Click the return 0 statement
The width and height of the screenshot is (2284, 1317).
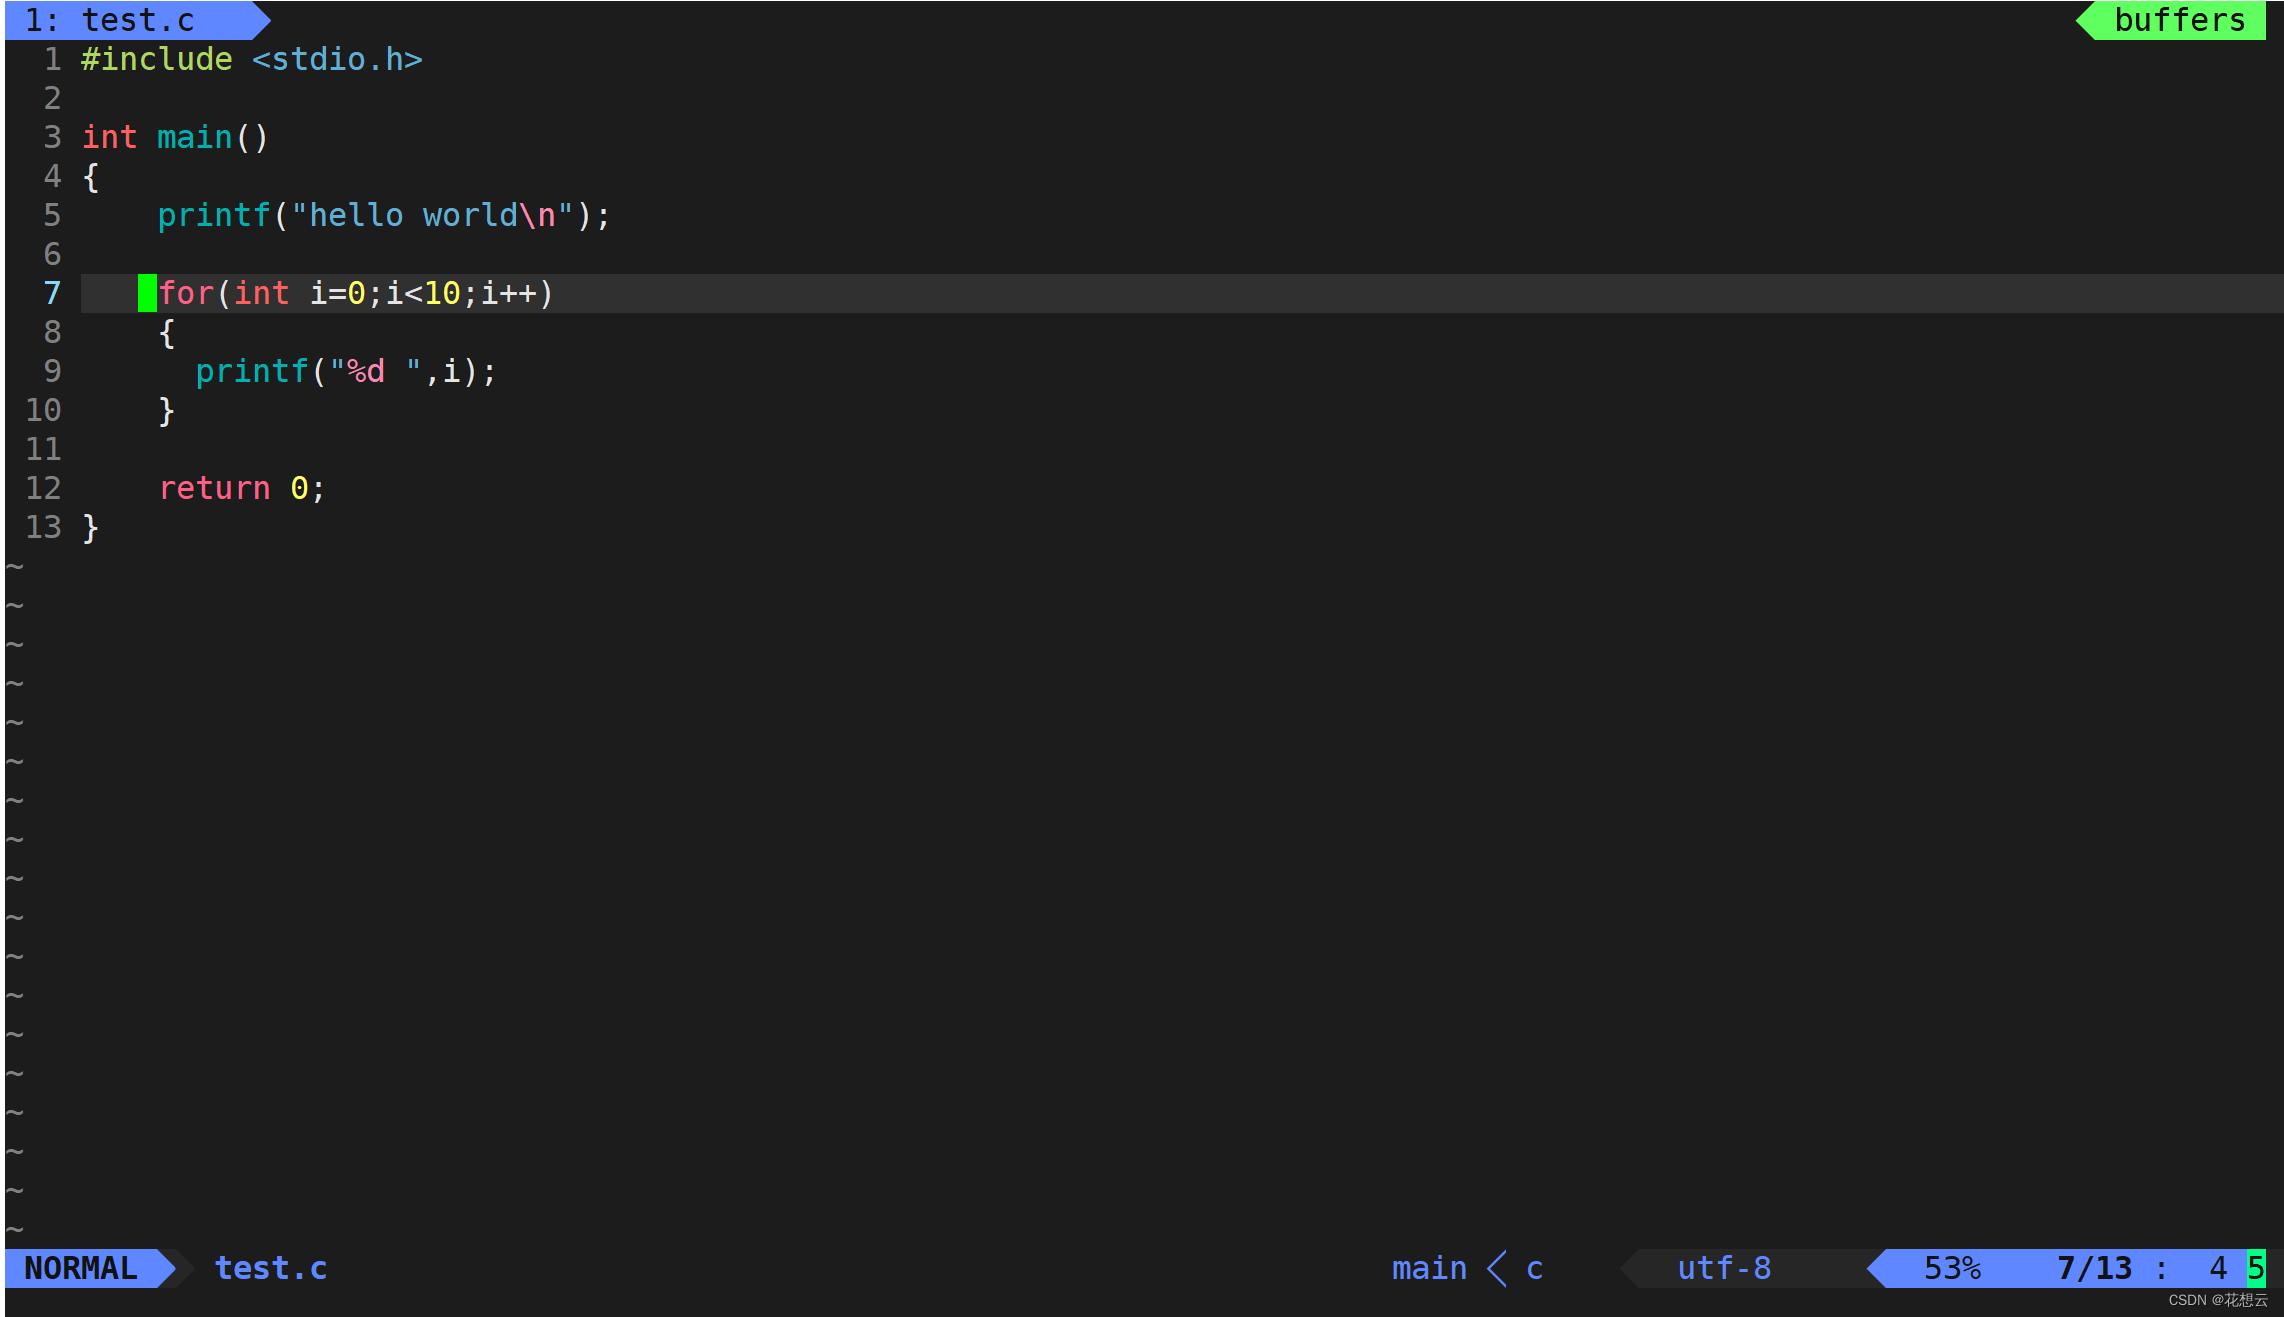240,488
